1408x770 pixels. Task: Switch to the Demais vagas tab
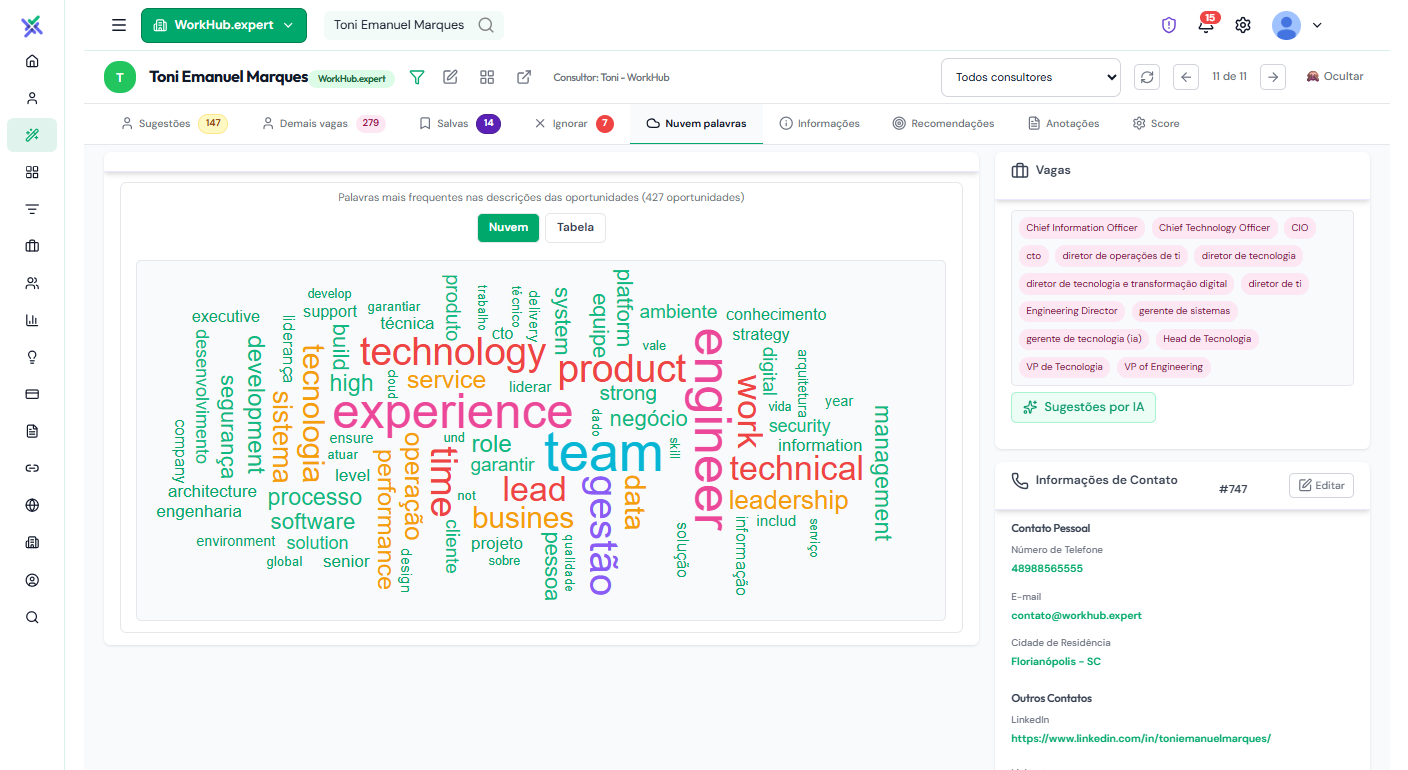(323, 124)
